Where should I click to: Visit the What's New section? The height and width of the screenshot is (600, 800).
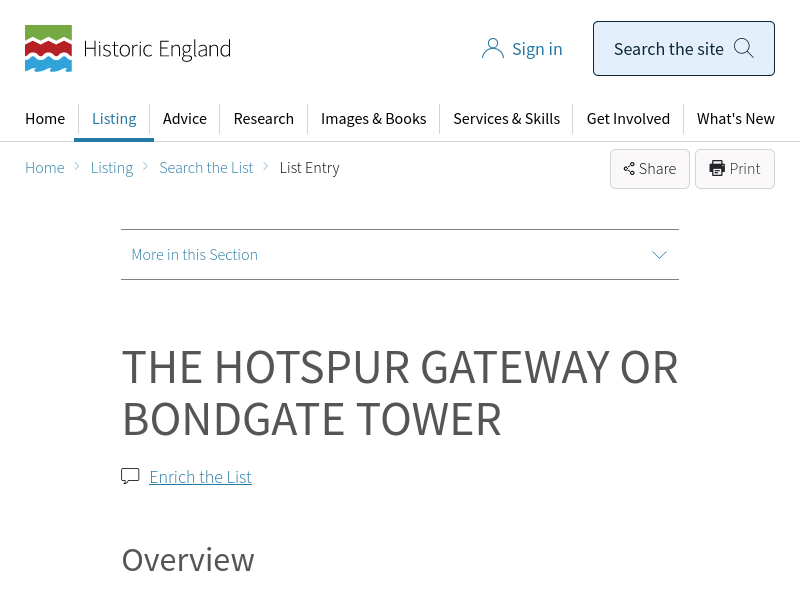pos(736,119)
